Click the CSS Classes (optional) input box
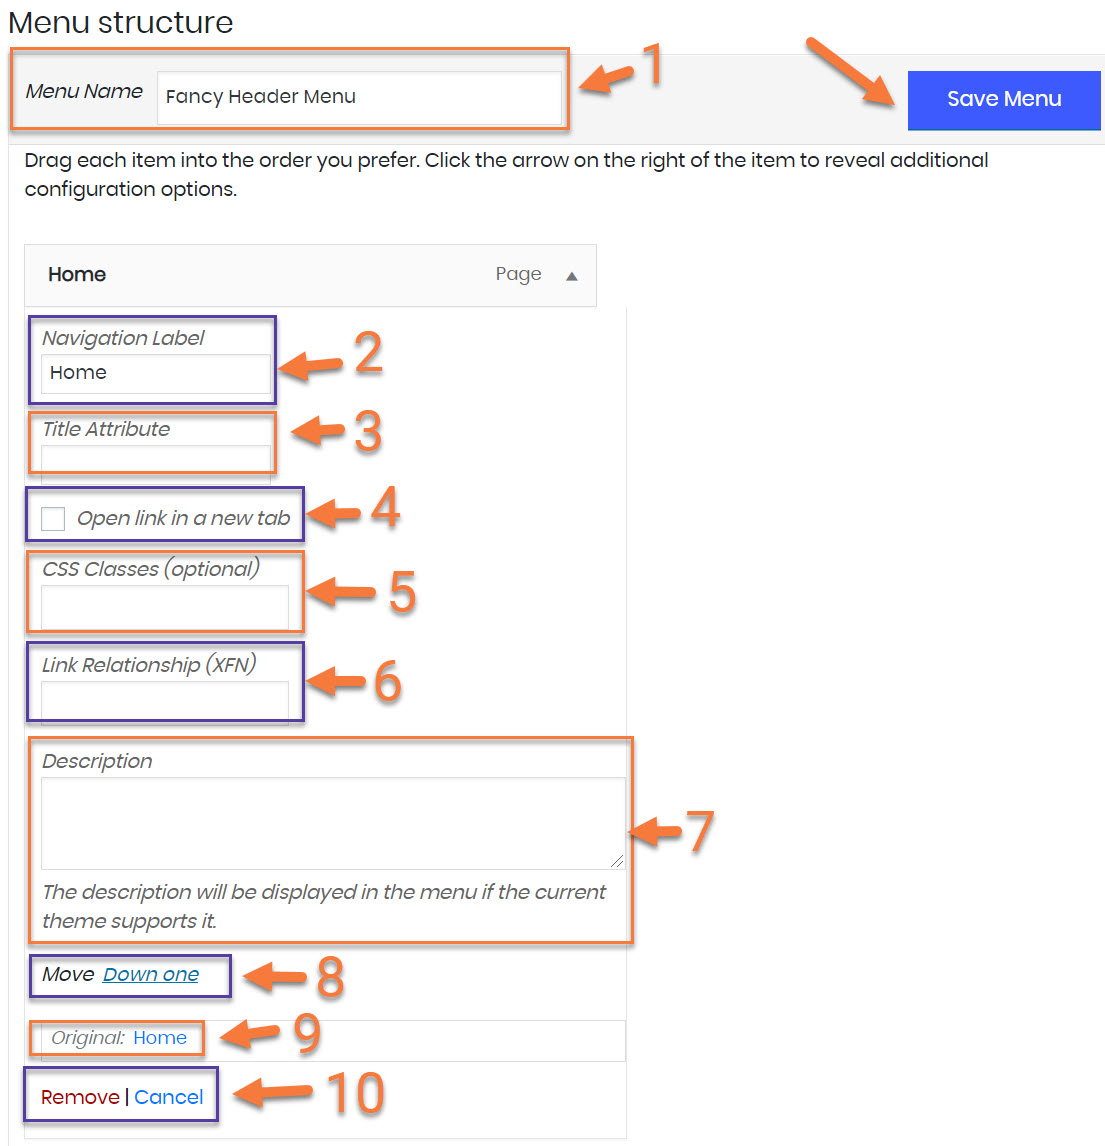 coord(164,607)
